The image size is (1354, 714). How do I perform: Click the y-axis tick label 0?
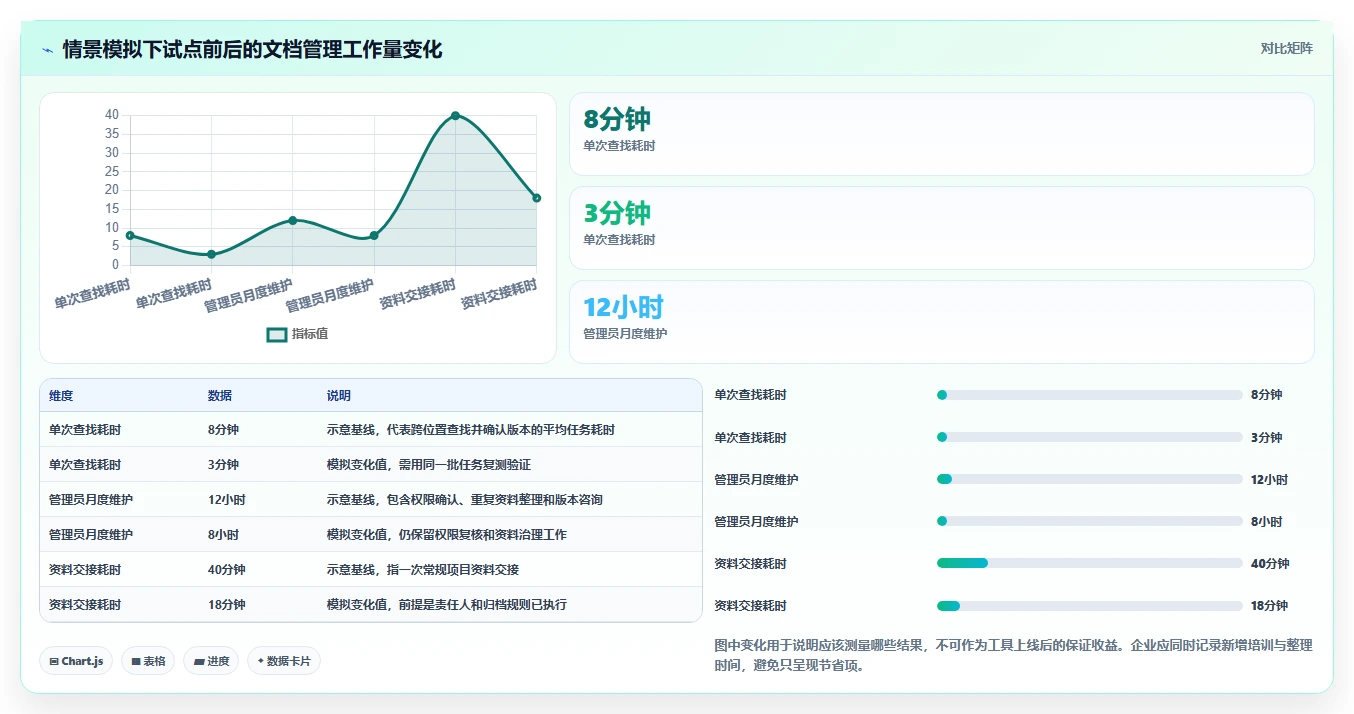116,265
